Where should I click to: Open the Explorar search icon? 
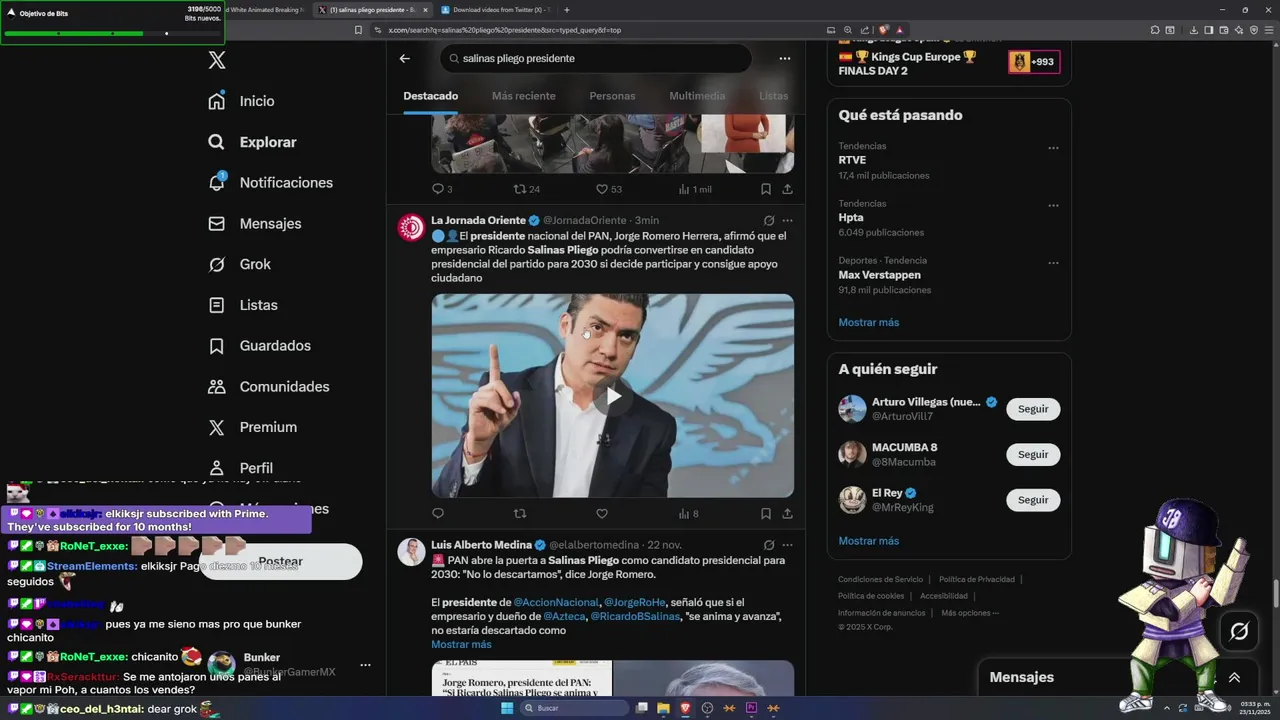(217, 142)
